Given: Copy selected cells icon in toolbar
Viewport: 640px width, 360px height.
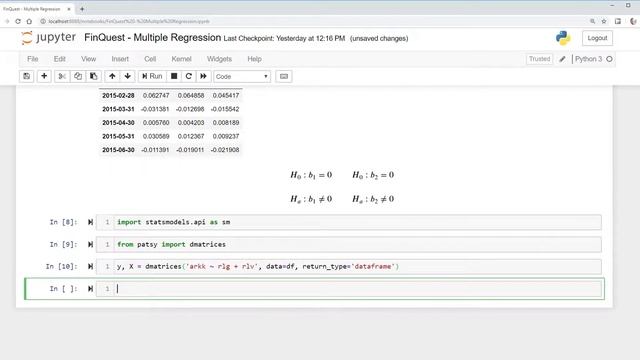Looking at the screenshot, I should tap(78, 76).
